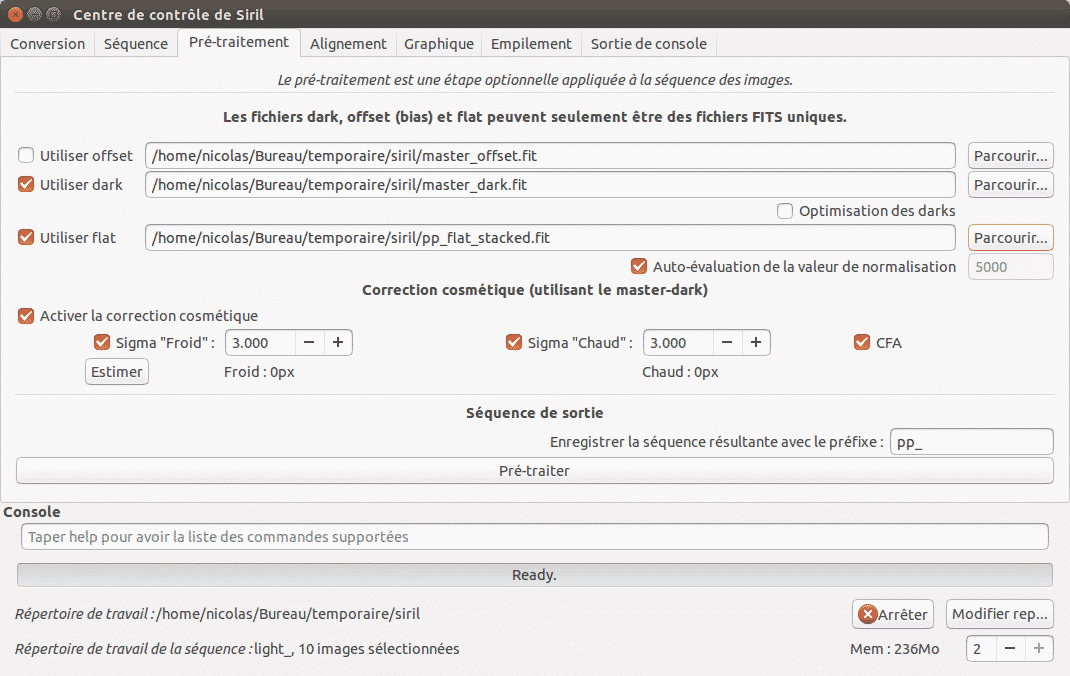Uncheck the CFA checkbox
Viewport: 1070px width, 676px height.
862,342
